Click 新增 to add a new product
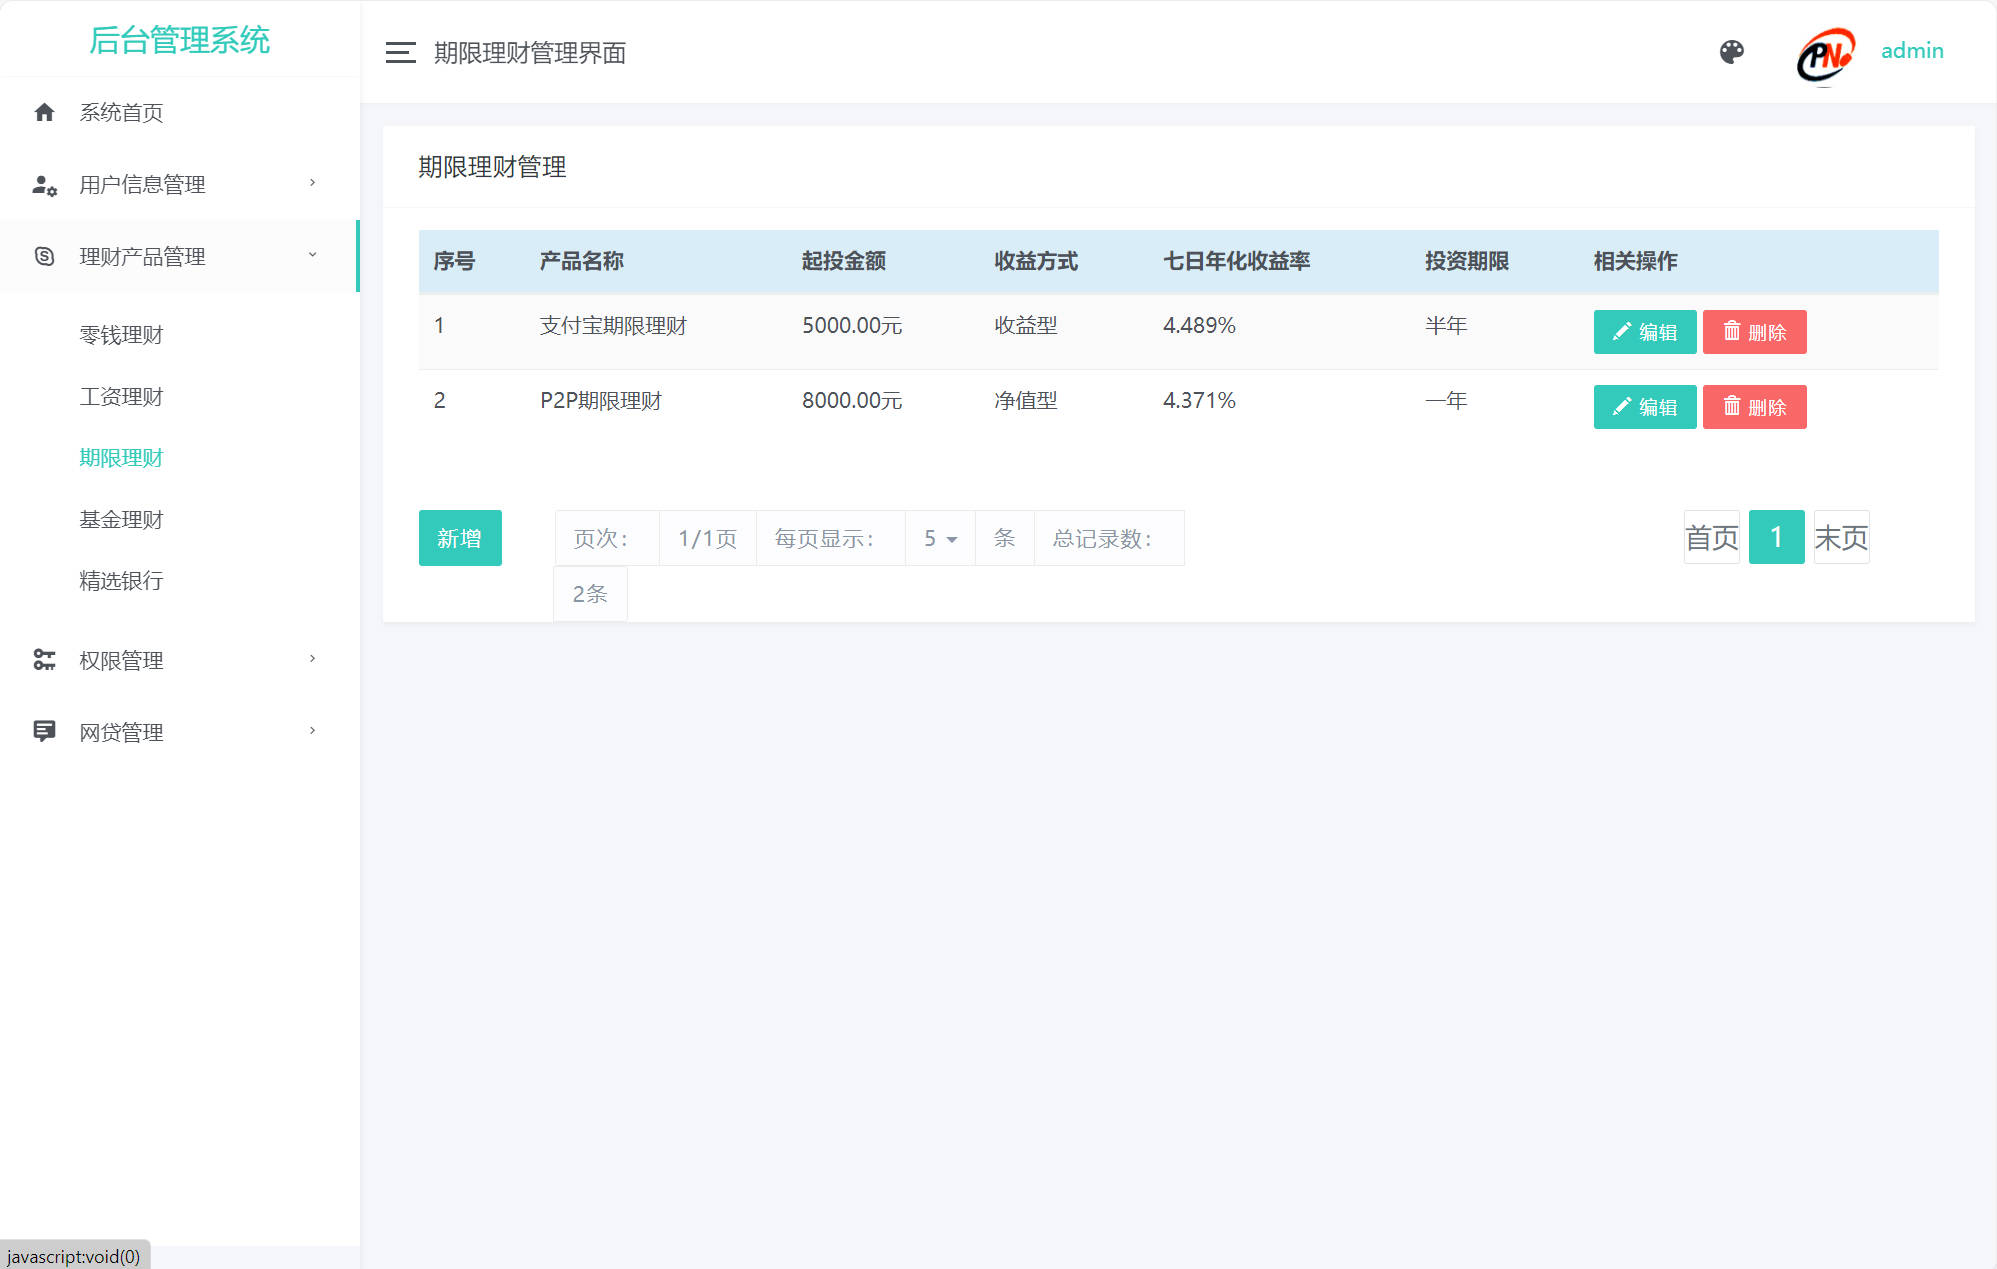 [x=460, y=538]
